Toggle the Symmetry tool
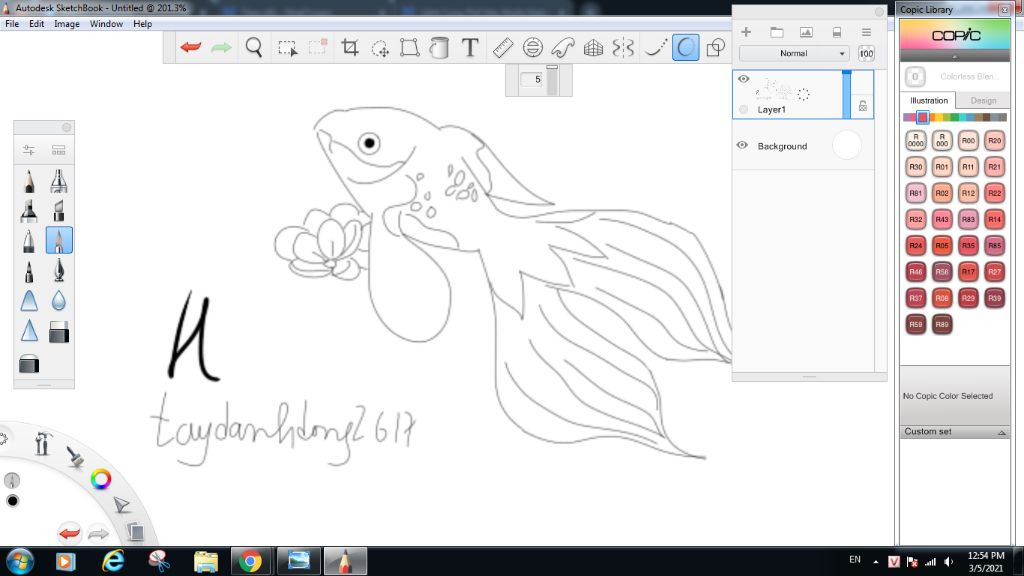Screen dimensions: 1024x576 tap(623, 48)
